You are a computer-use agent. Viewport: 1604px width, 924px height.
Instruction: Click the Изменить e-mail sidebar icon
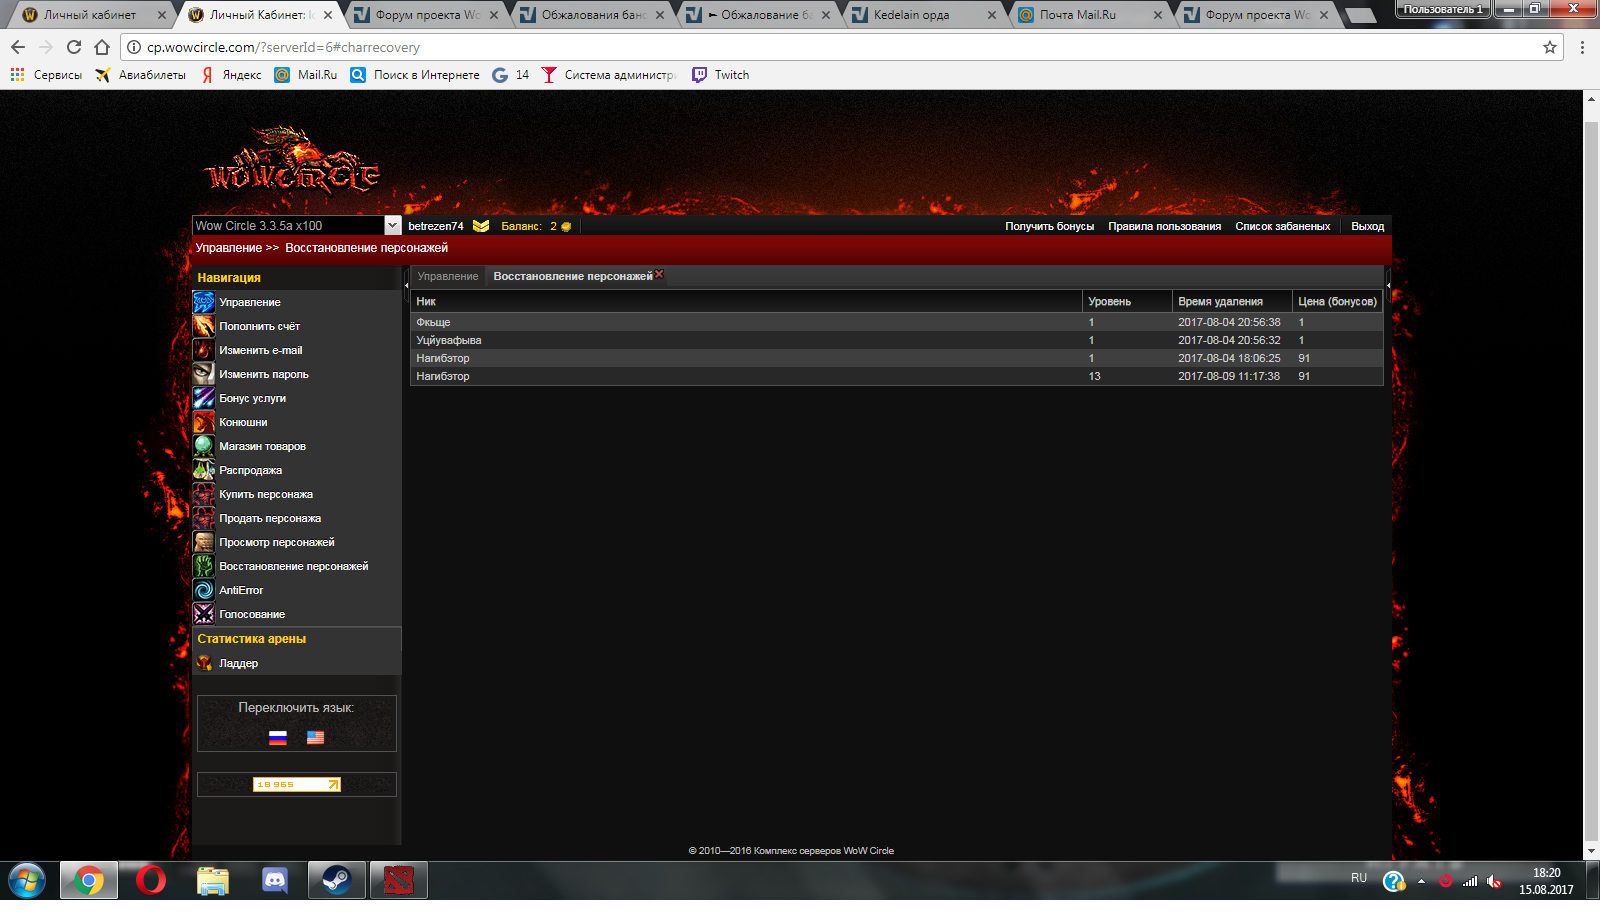click(203, 350)
